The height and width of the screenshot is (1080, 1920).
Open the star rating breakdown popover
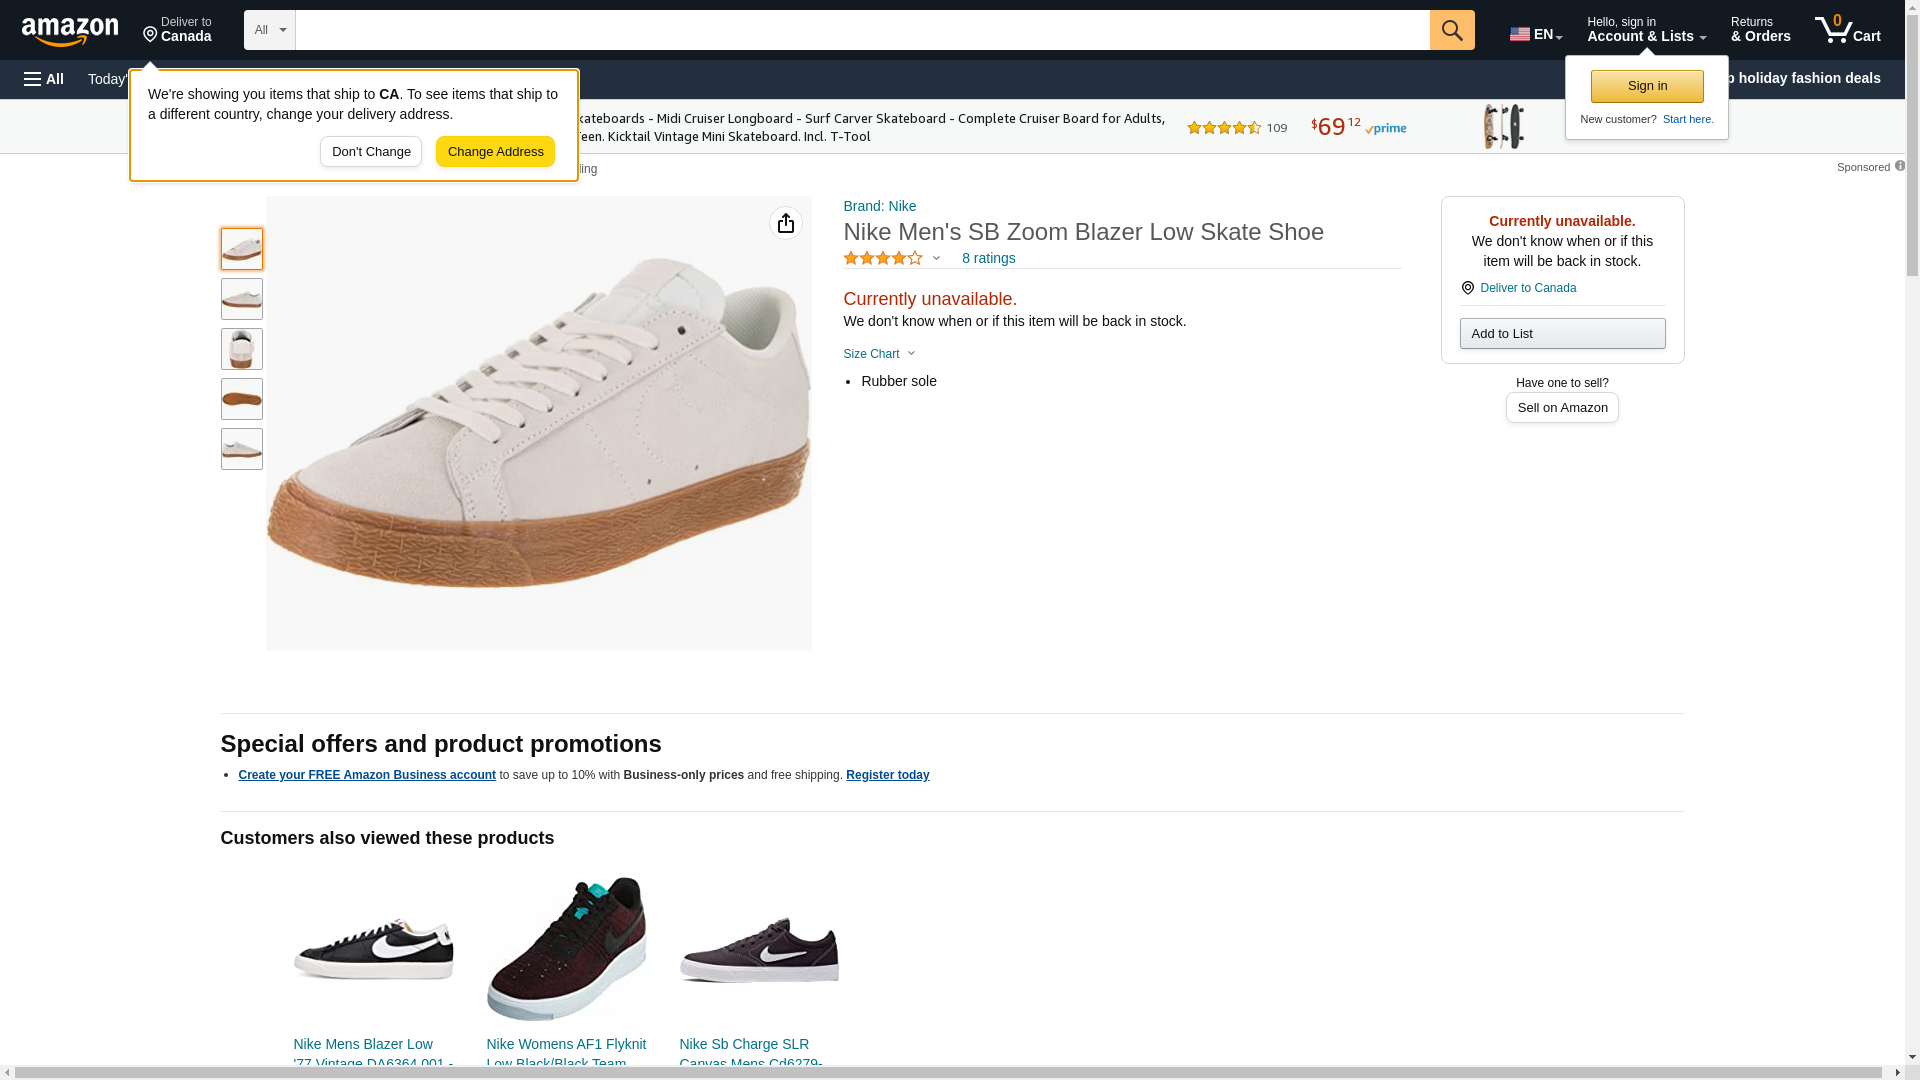click(x=891, y=258)
